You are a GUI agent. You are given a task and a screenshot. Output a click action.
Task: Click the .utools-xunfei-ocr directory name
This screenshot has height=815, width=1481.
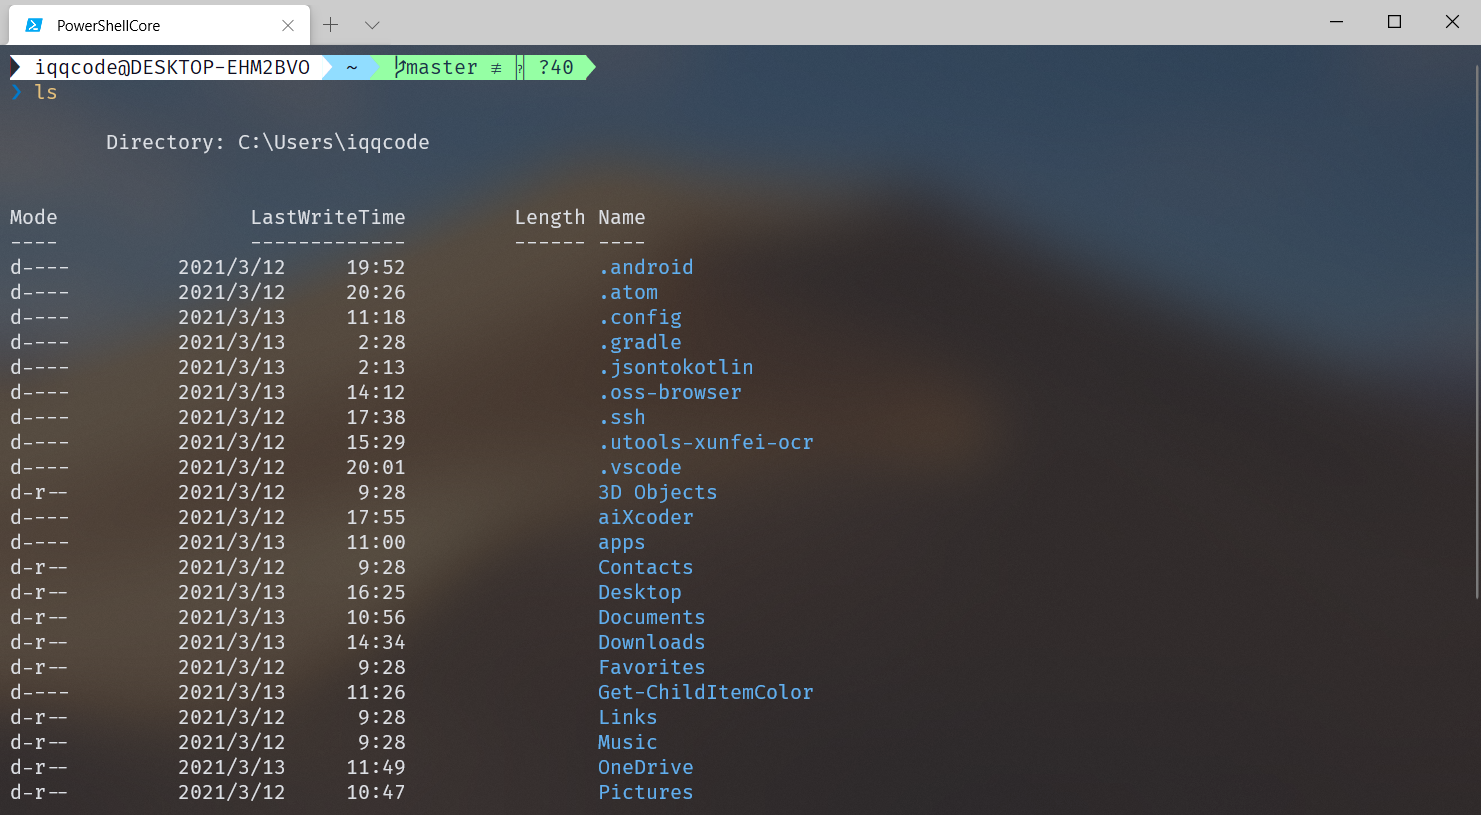pos(706,442)
